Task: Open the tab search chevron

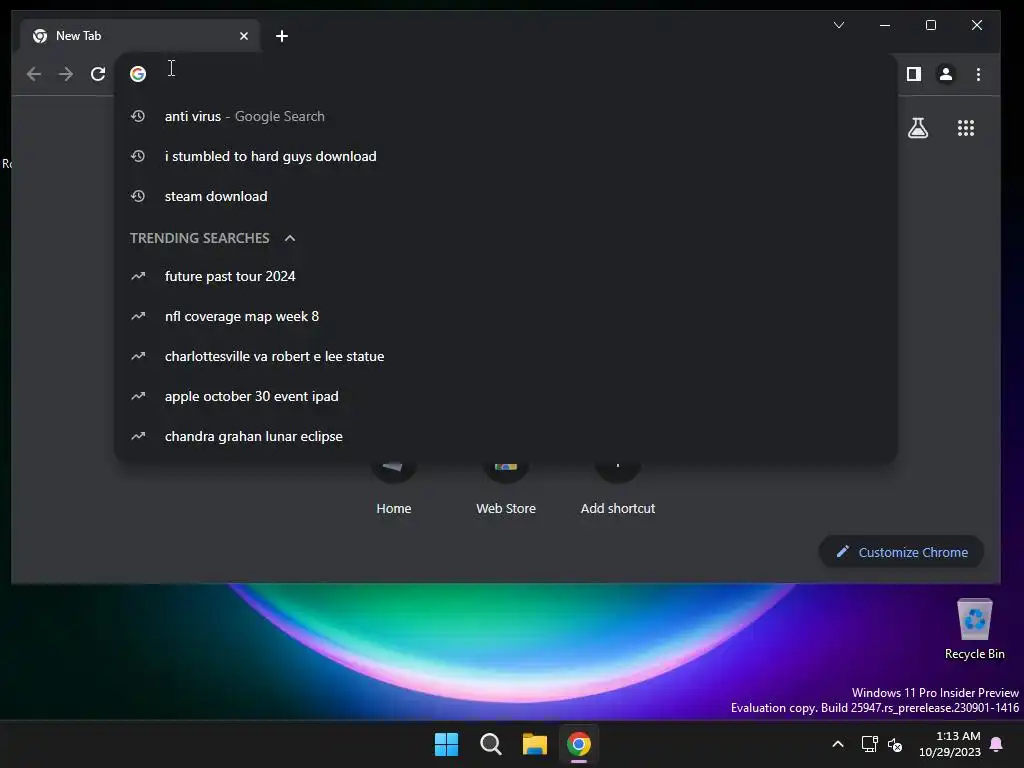Action: pos(839,25)
